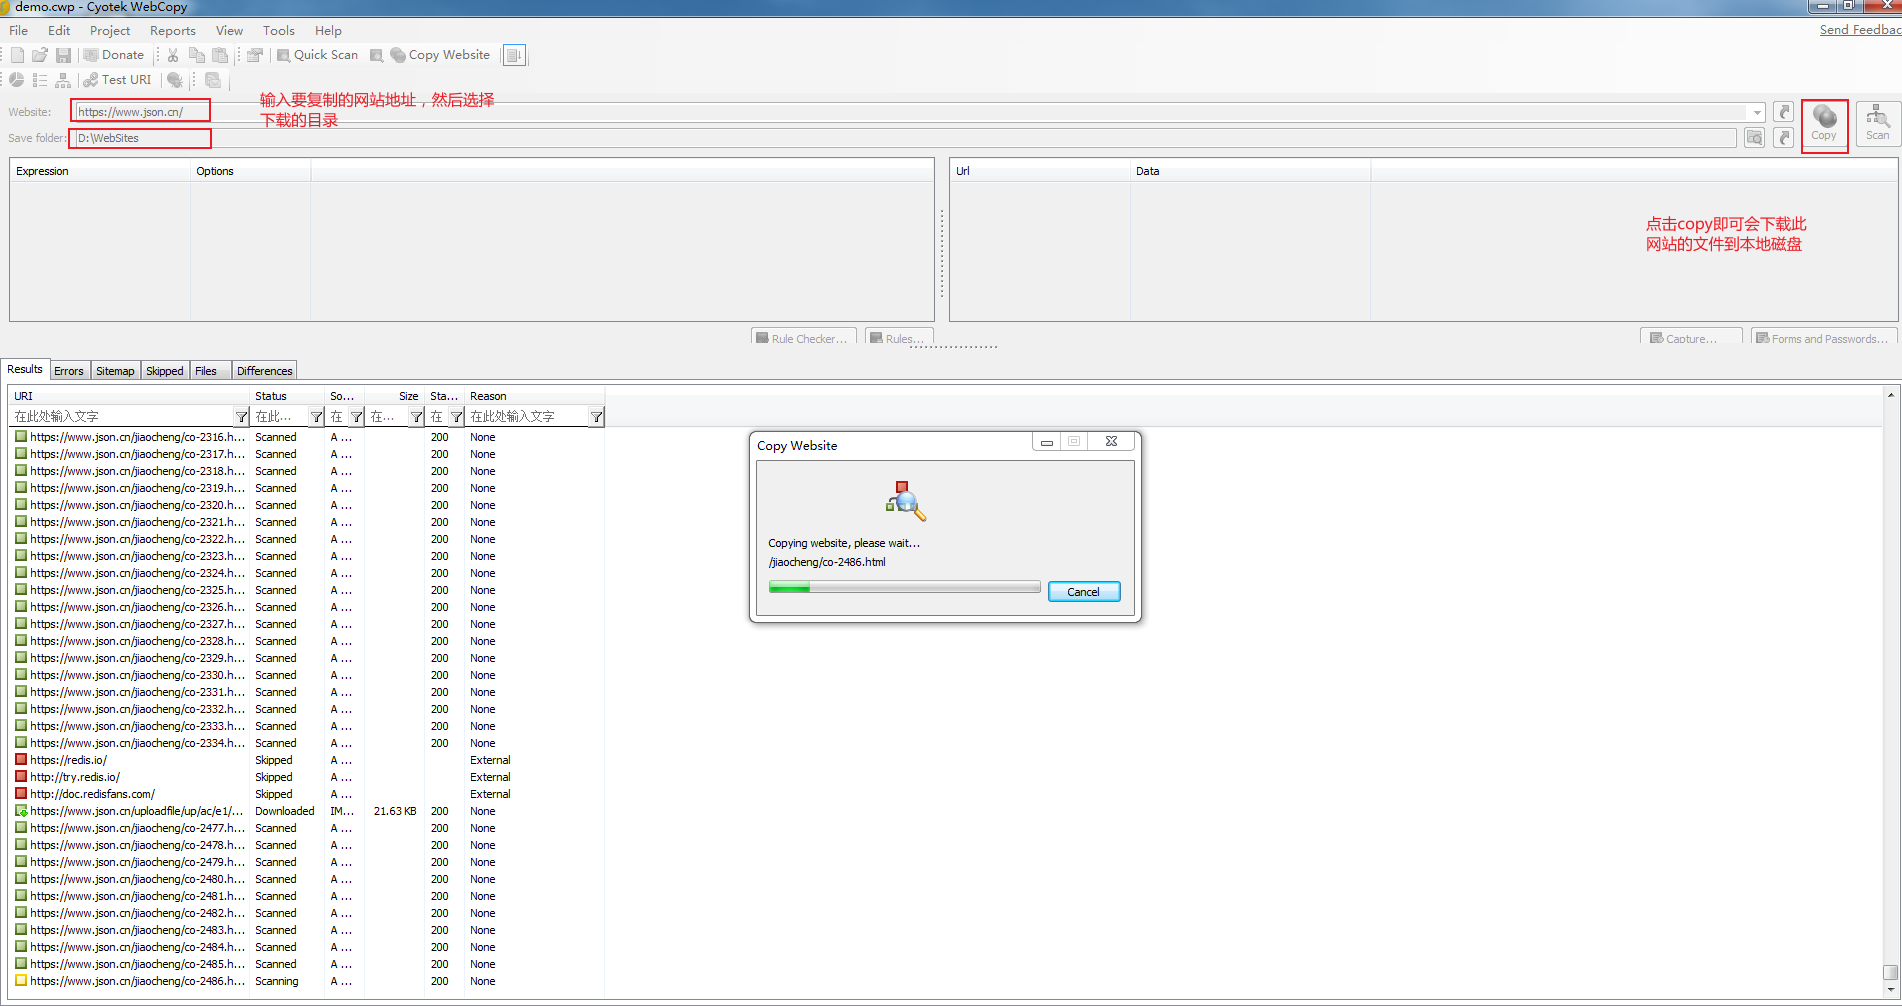Cancel the website copy operation
The width and height of the screenshot is (1902, 1006).
[1083, 592]
